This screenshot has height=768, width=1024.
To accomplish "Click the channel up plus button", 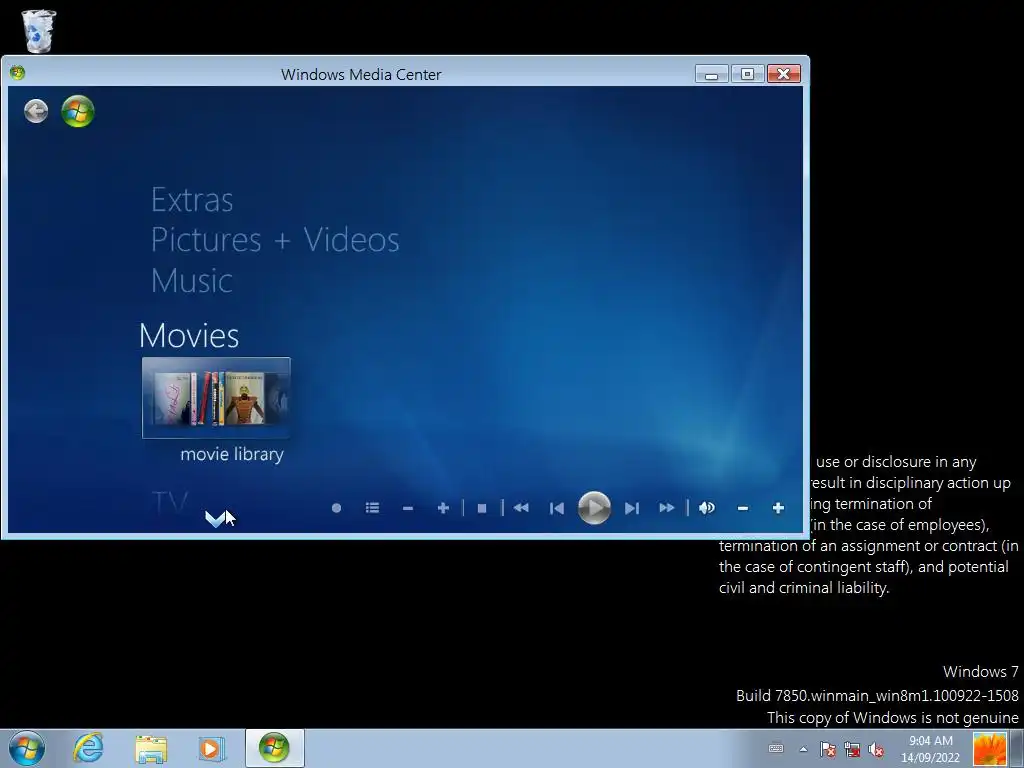I will click(x=443, y=508).
